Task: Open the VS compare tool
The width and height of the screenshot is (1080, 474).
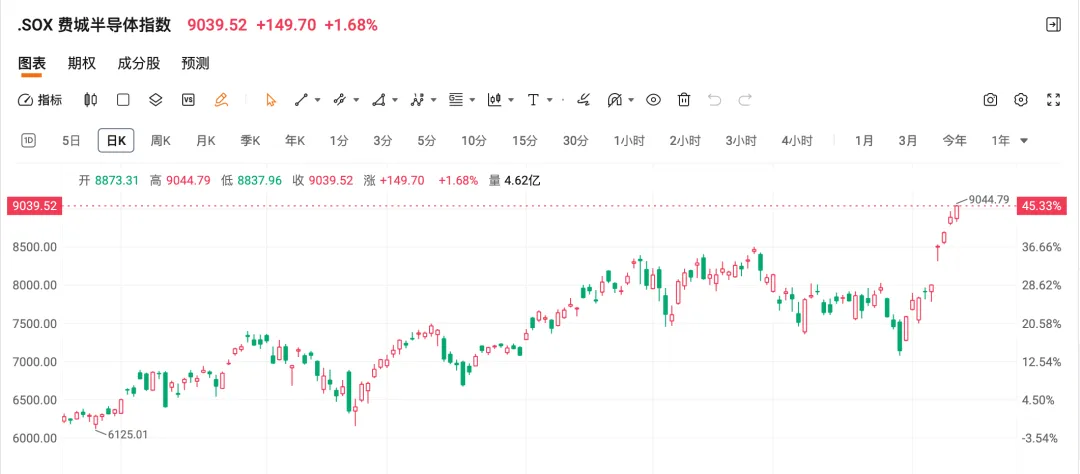Action: click(188, 100)
